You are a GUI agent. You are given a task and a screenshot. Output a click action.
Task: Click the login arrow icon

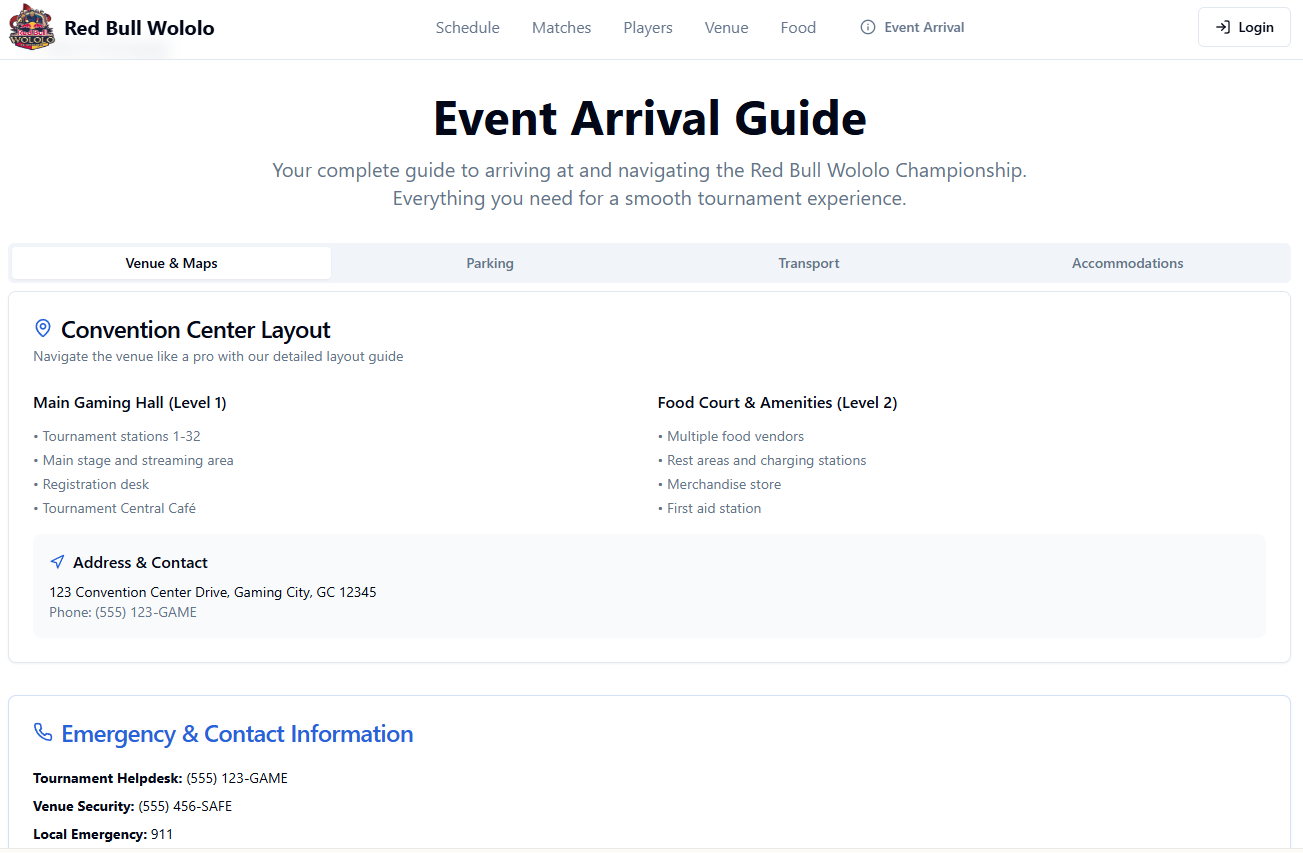[x=1222, y=28]
